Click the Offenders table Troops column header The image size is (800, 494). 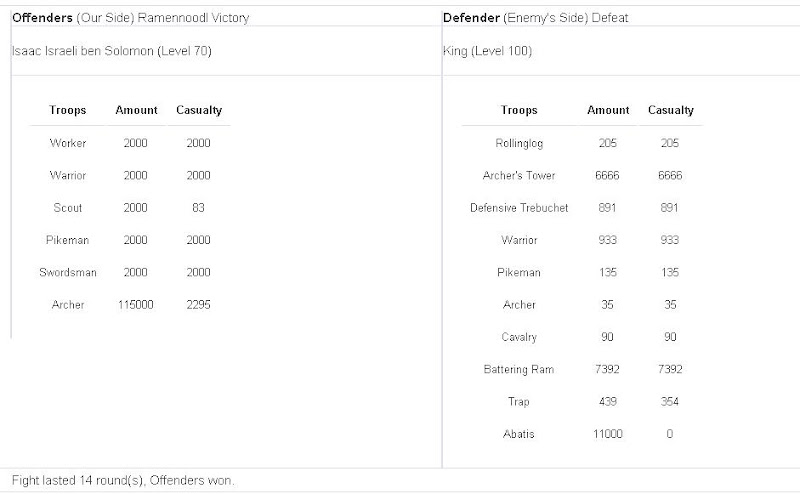click(68, 110)
